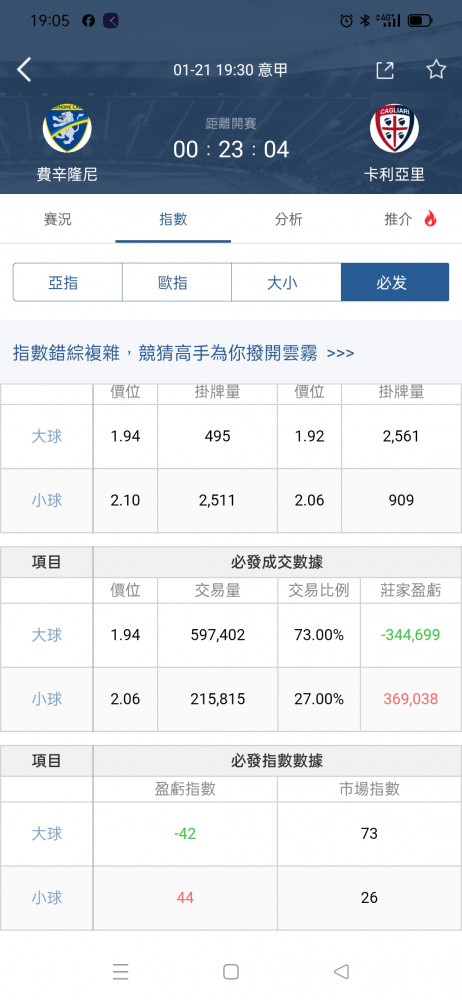The width and height of the screenshot is (462, 1000).
Task: Tap the -42 profit index cell
Action: coord(185,834)
